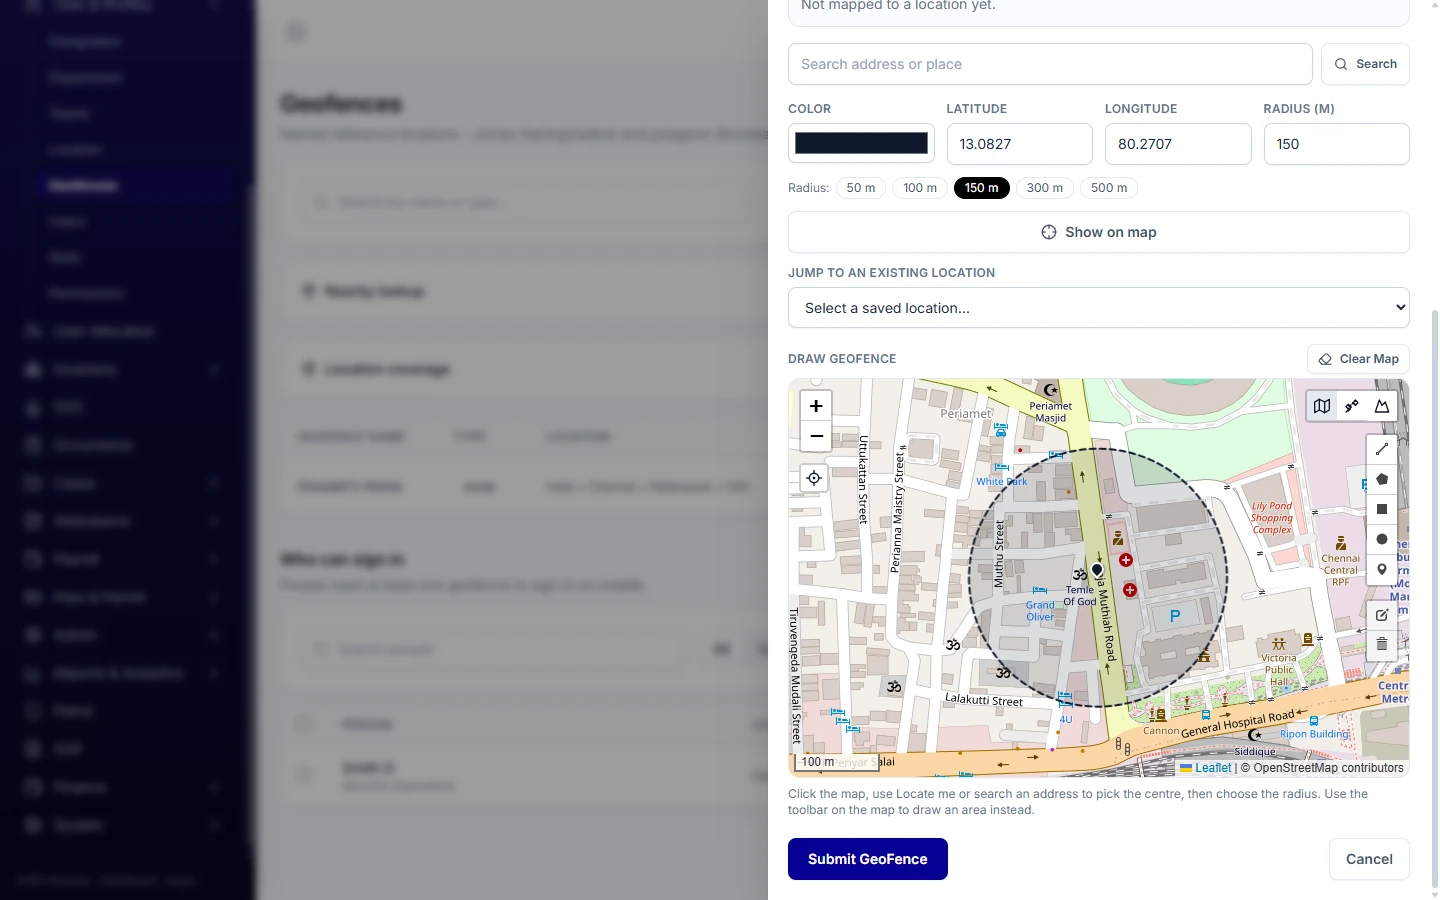Viewport: 1440px width, 900px height.
Task: Select the 100 m radius preset
Action: [x=920, y=188]
